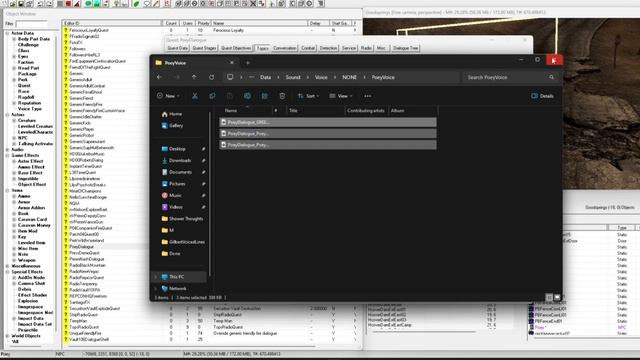This screenshot has width=640, height=360.
Task: Expand the NPC node in object tree
Action: (x=14, y=138)
